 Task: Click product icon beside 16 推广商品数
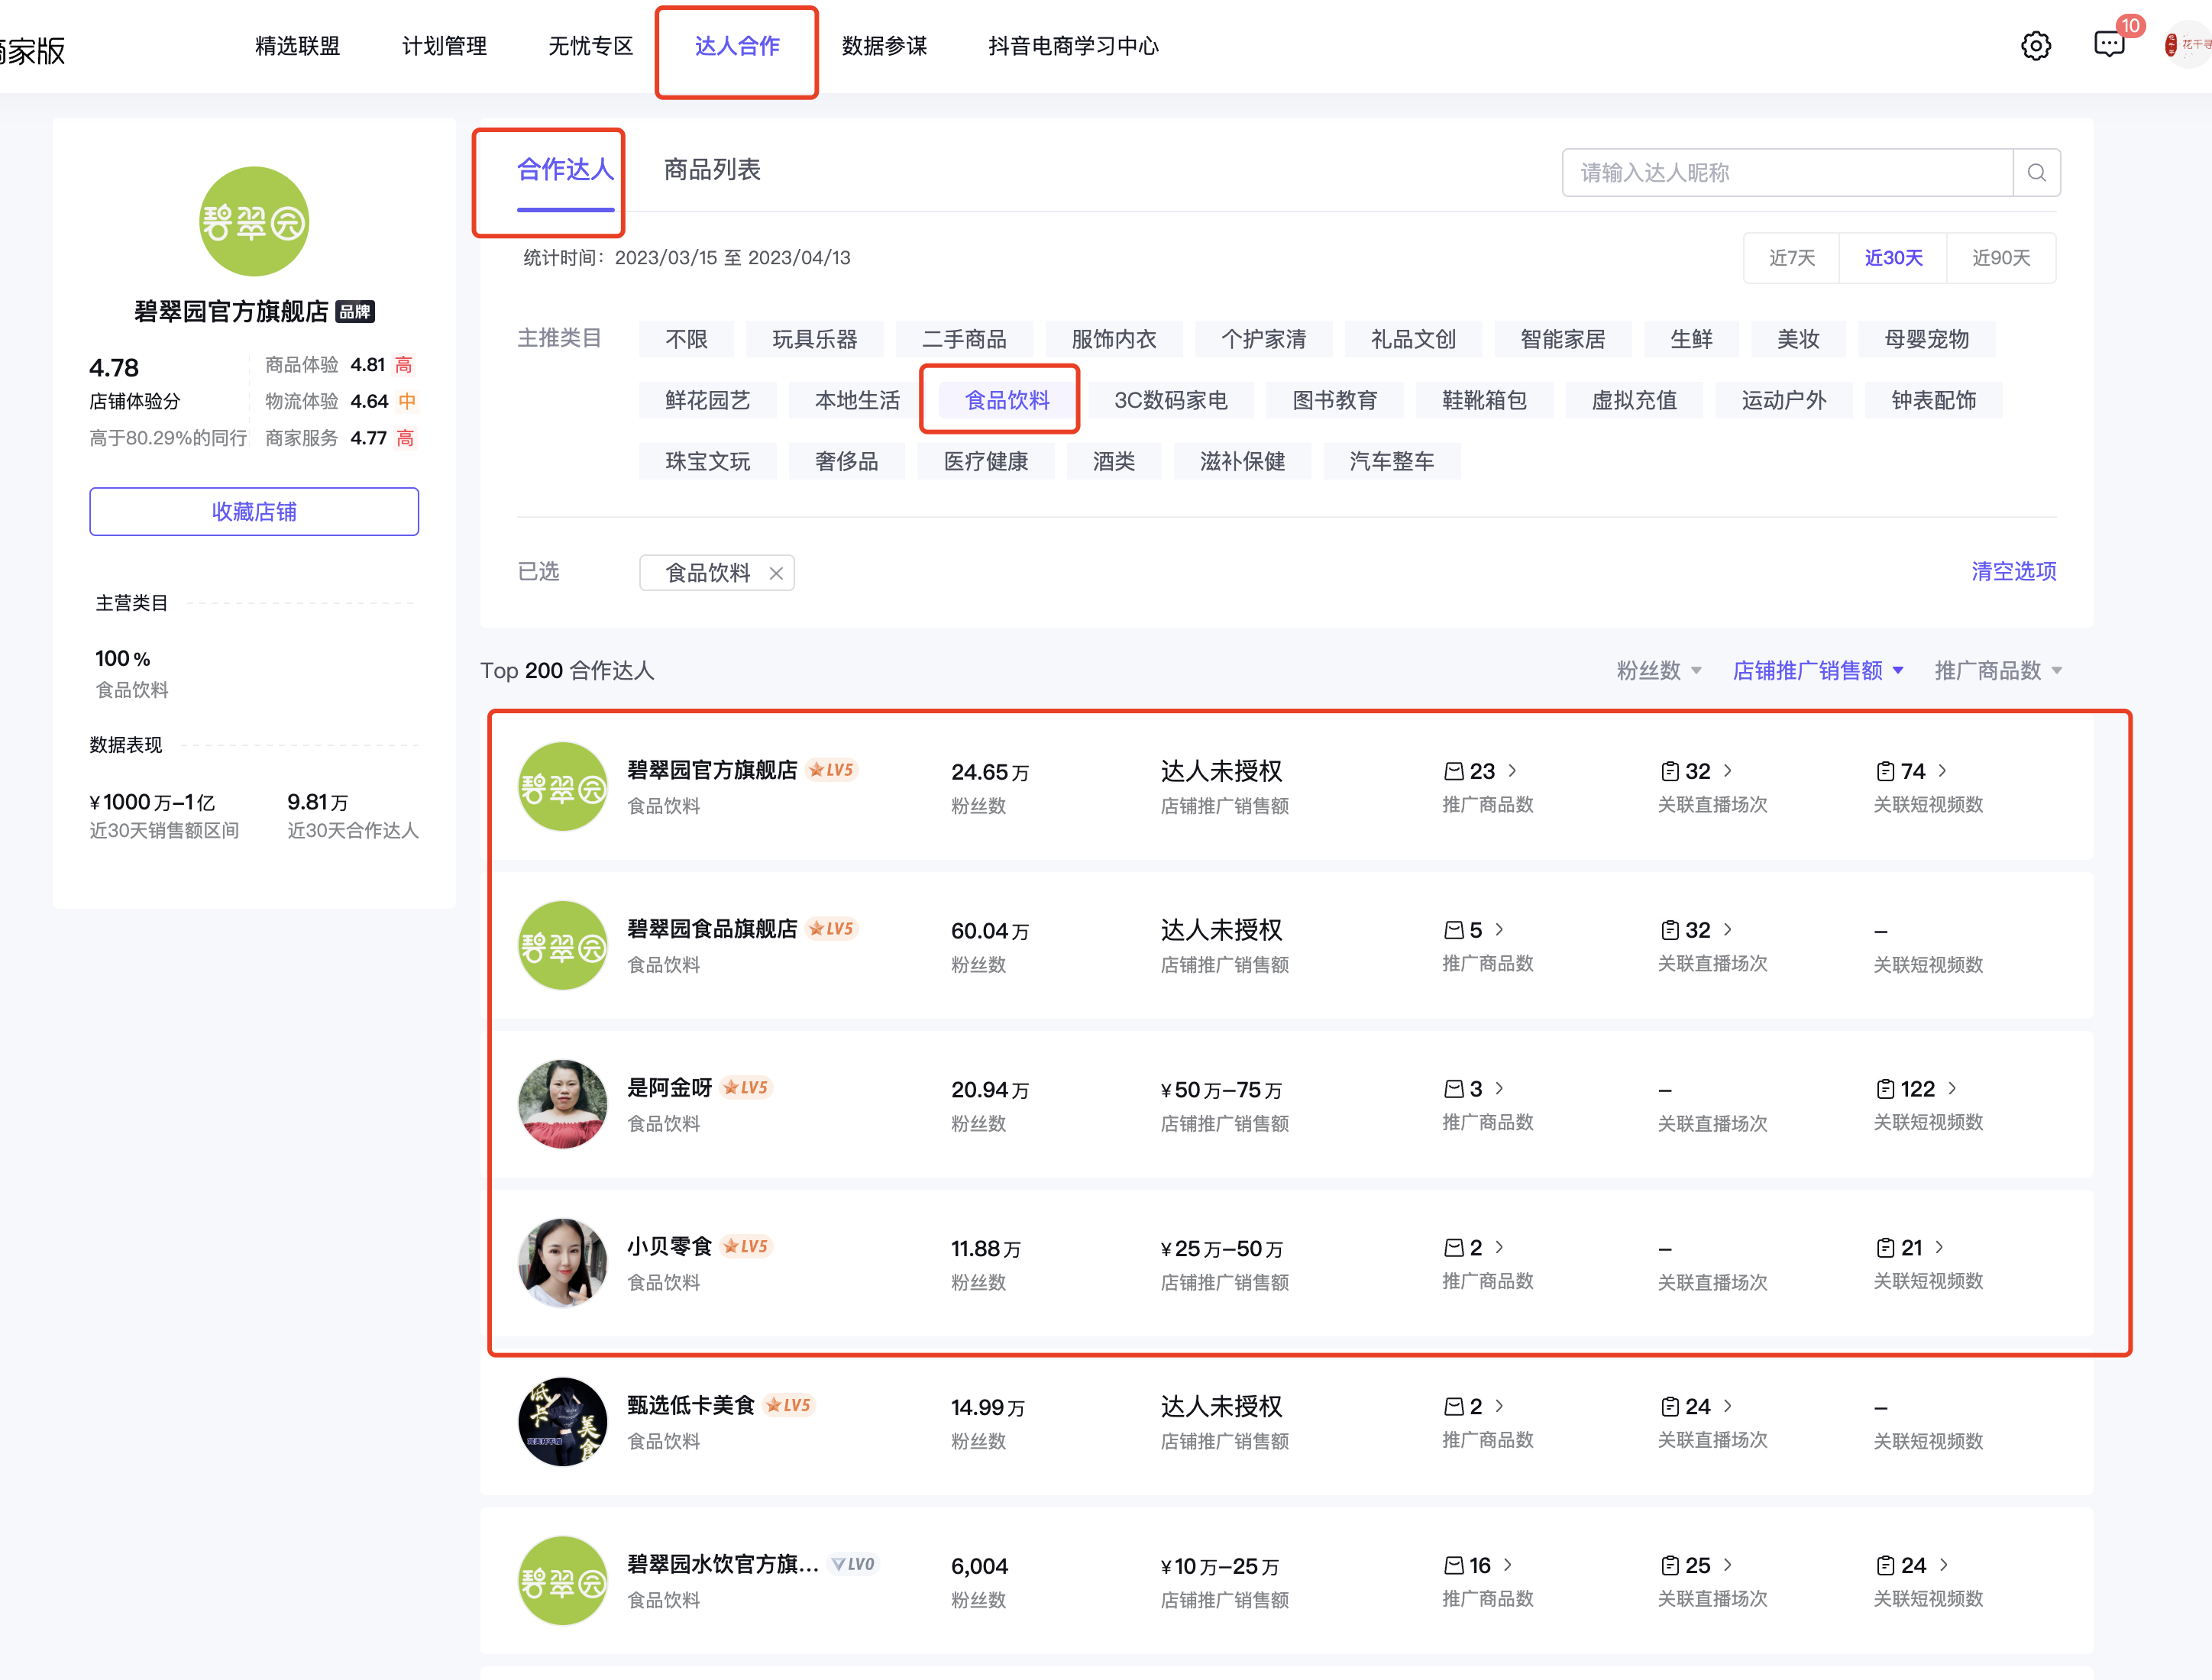[x=1453, y=1565]
